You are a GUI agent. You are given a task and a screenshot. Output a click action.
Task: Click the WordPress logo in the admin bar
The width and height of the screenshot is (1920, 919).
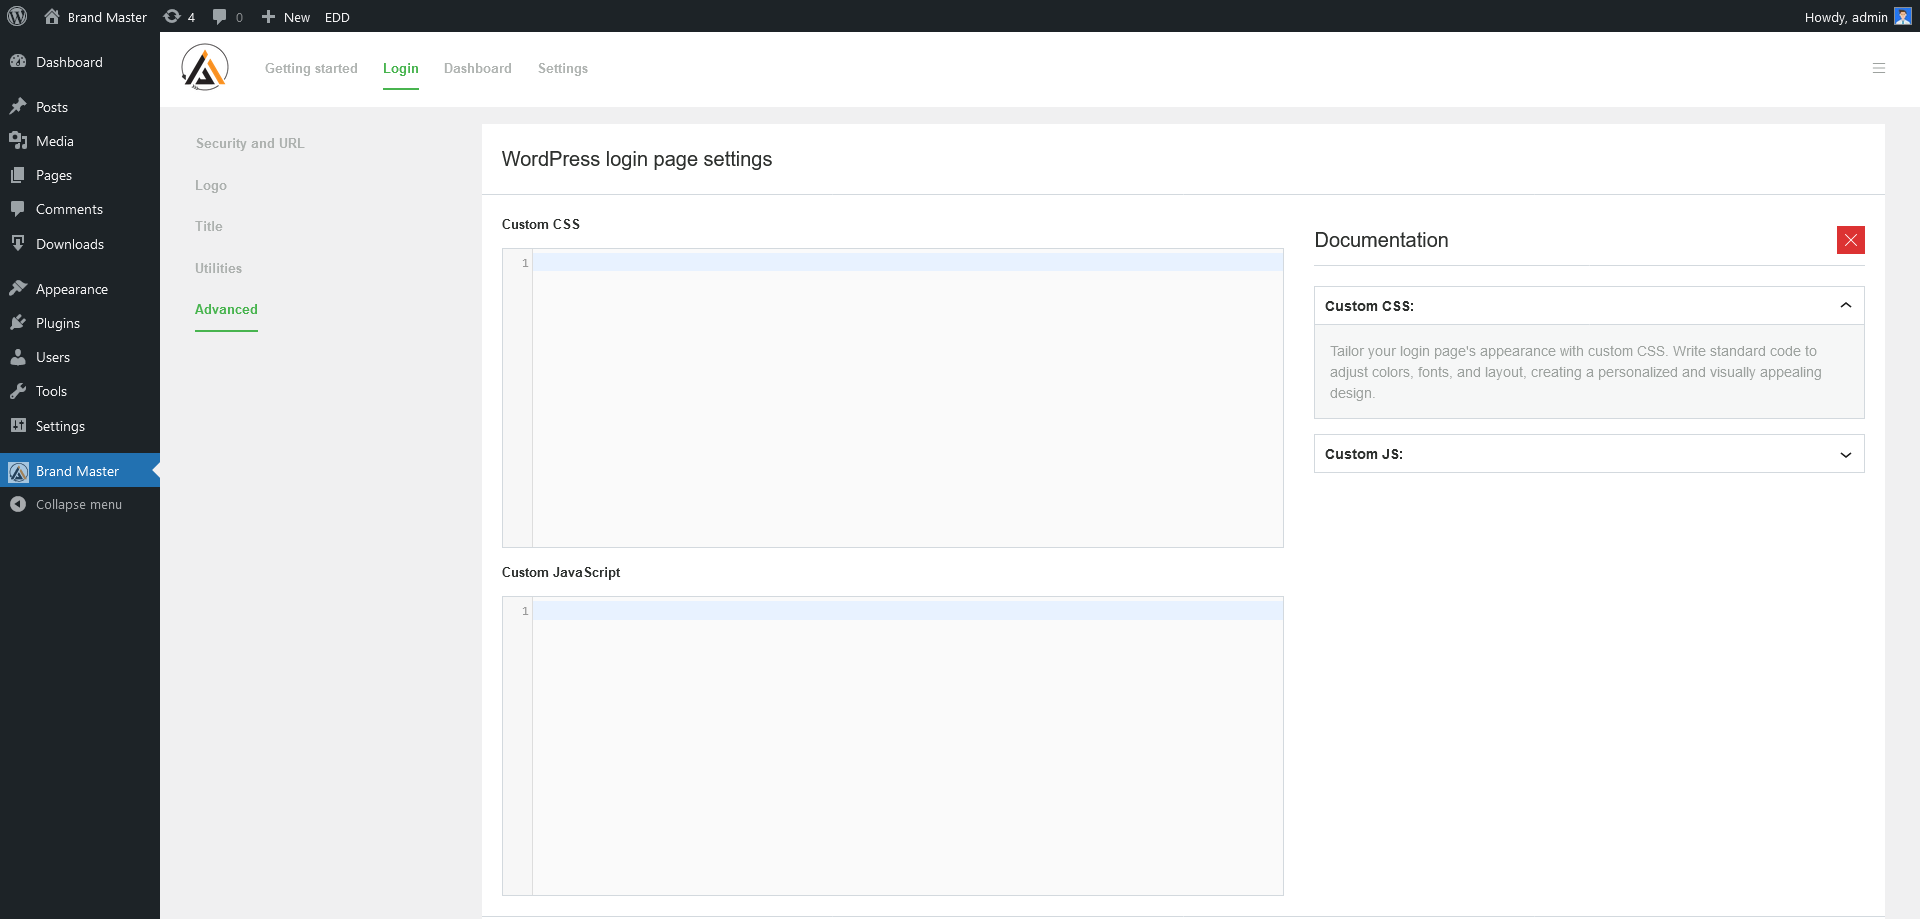(16, 16)
